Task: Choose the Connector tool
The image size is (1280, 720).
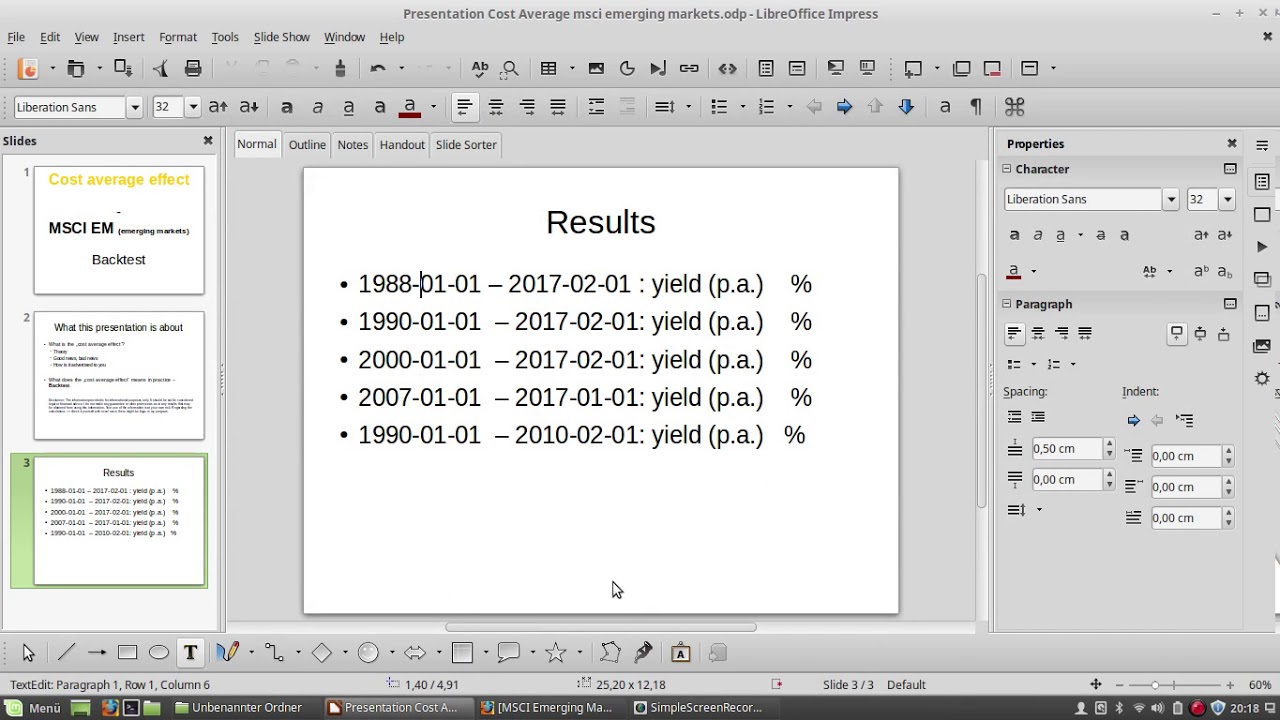Action: 274,653
